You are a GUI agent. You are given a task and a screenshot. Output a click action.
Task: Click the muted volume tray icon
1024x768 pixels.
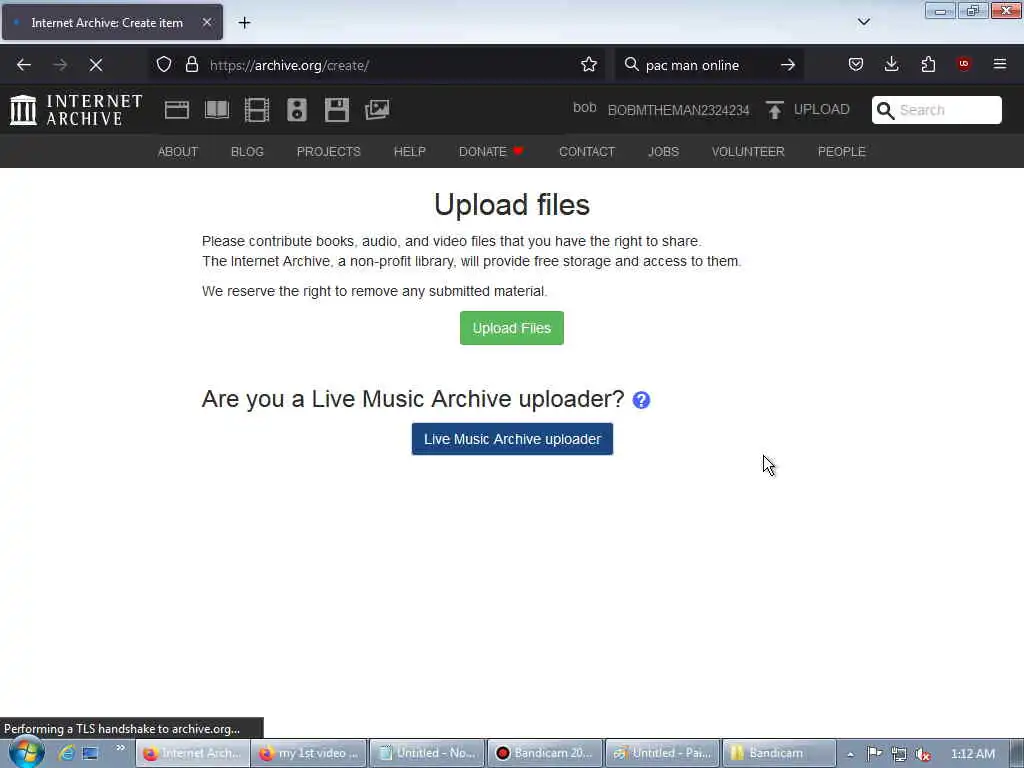pyautogui.click(x=922, y=754)
